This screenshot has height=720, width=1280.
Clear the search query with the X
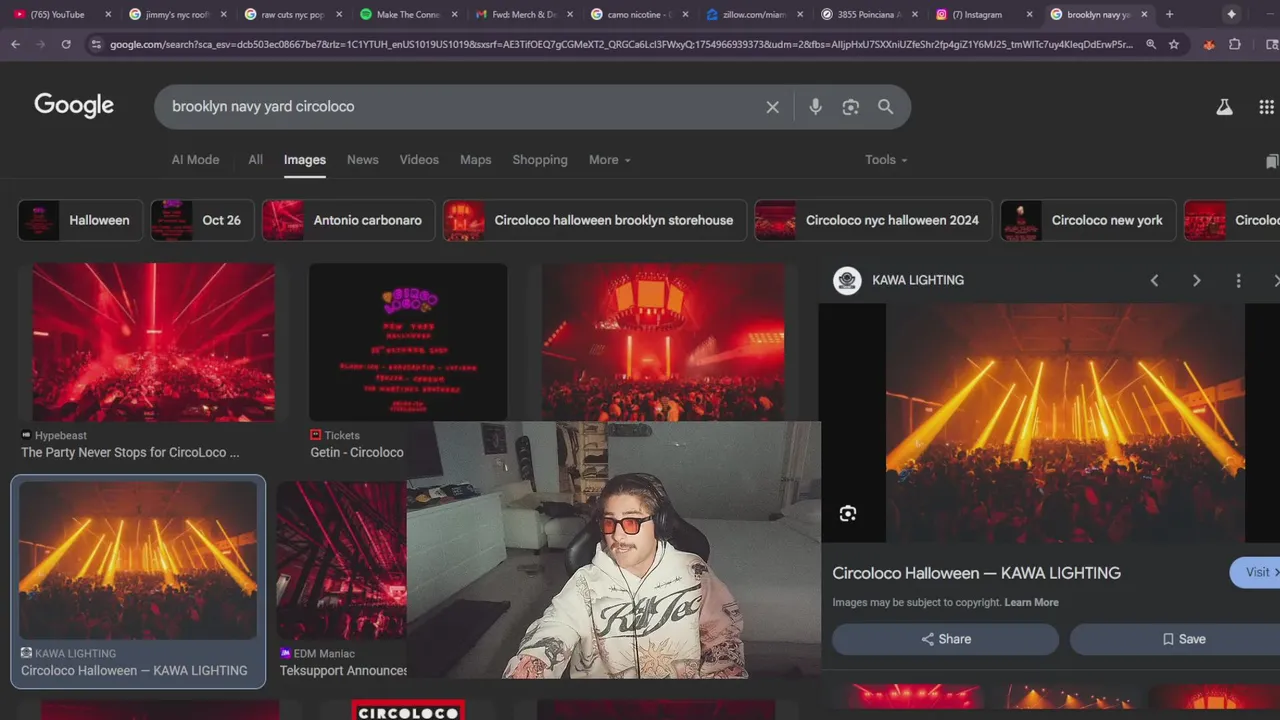(x=772, y=107)
